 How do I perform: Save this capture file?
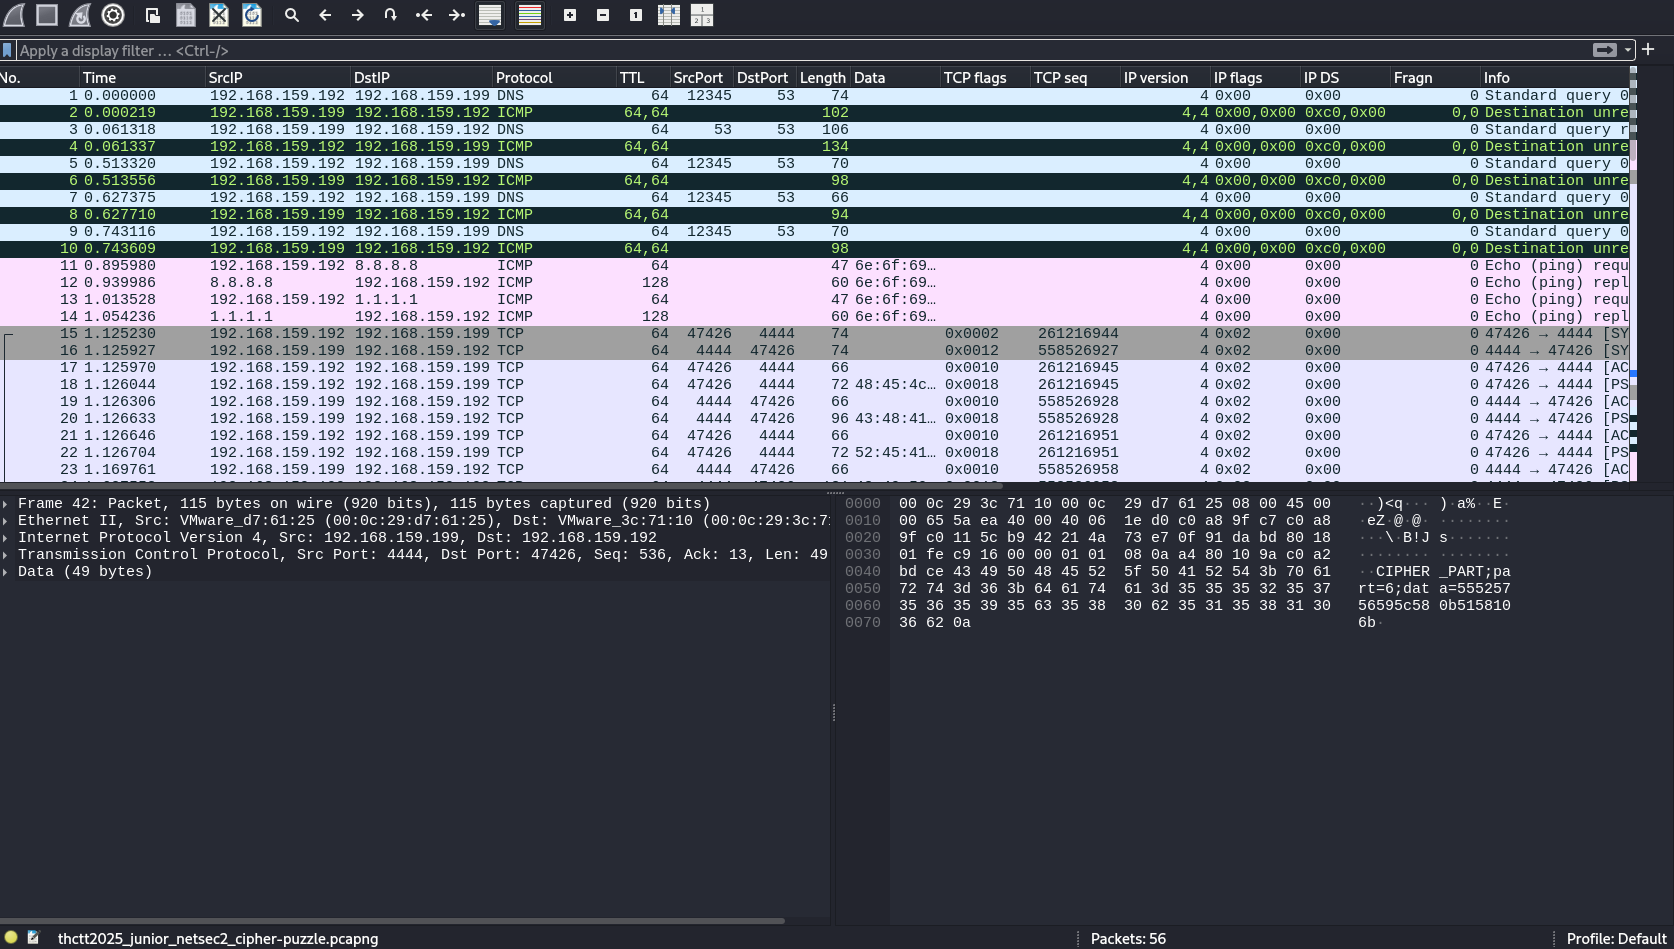click(x=185, y=15)
